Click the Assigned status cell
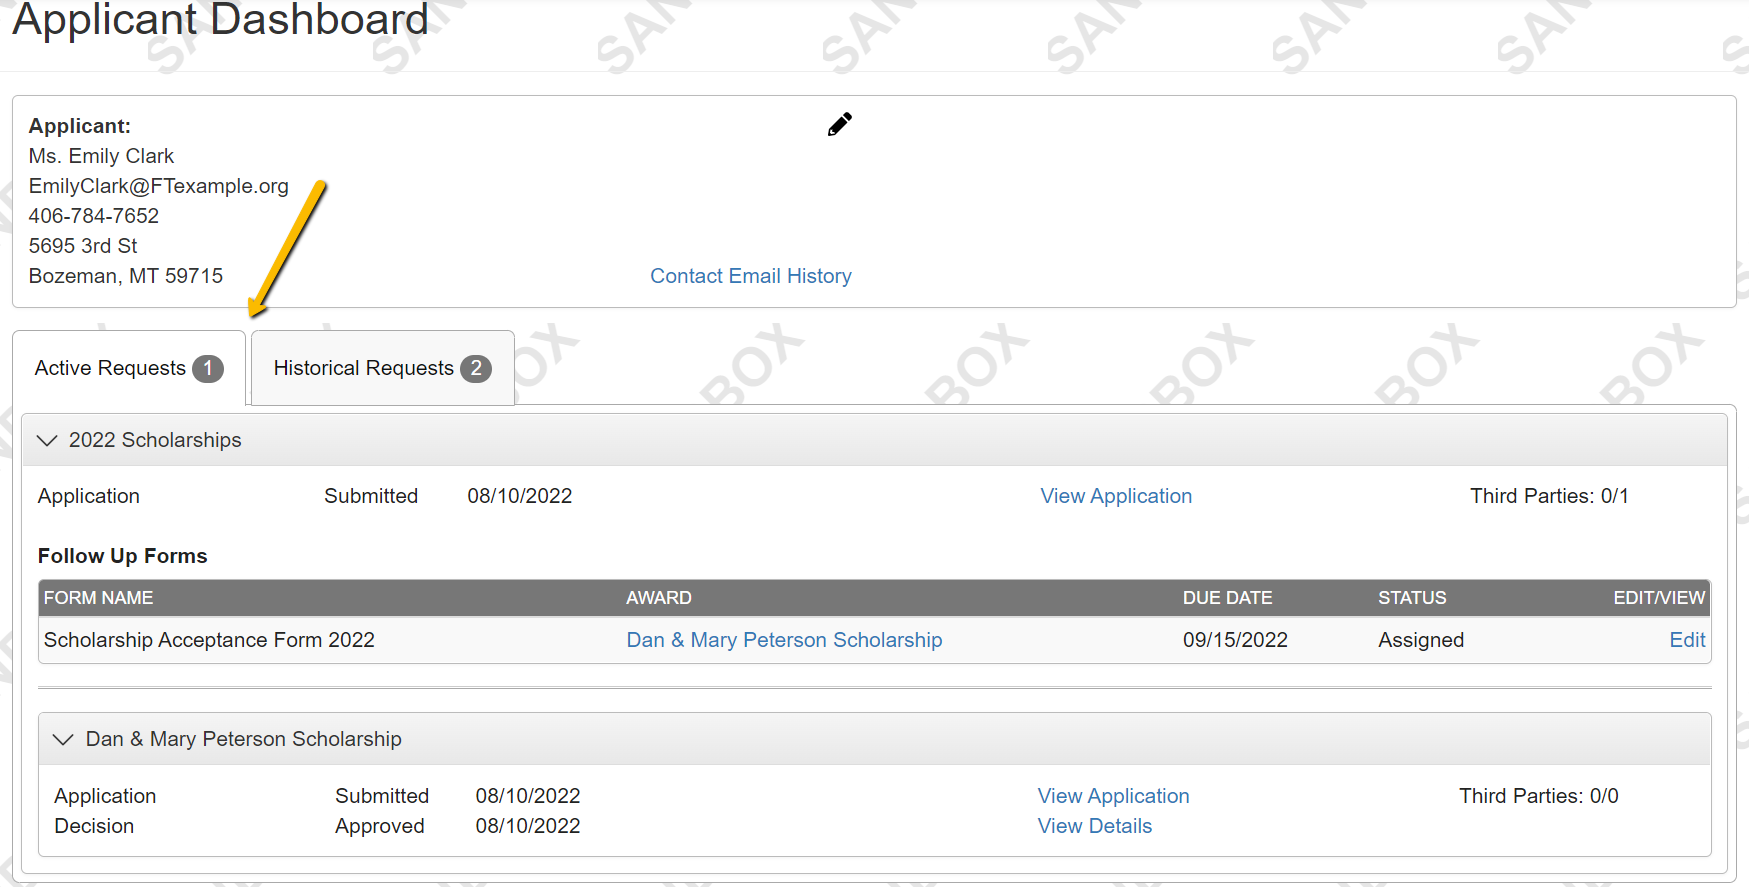Screen dimensions: 1749x887 pos(1421,640)
